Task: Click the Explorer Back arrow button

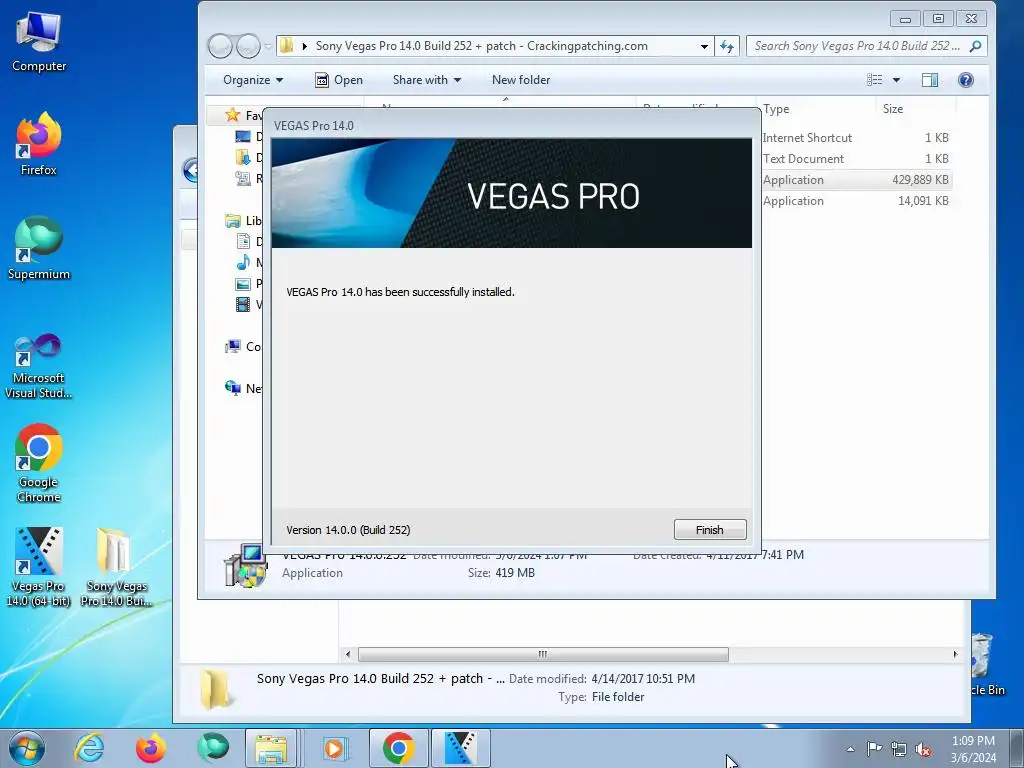Action: click(220, 46)
